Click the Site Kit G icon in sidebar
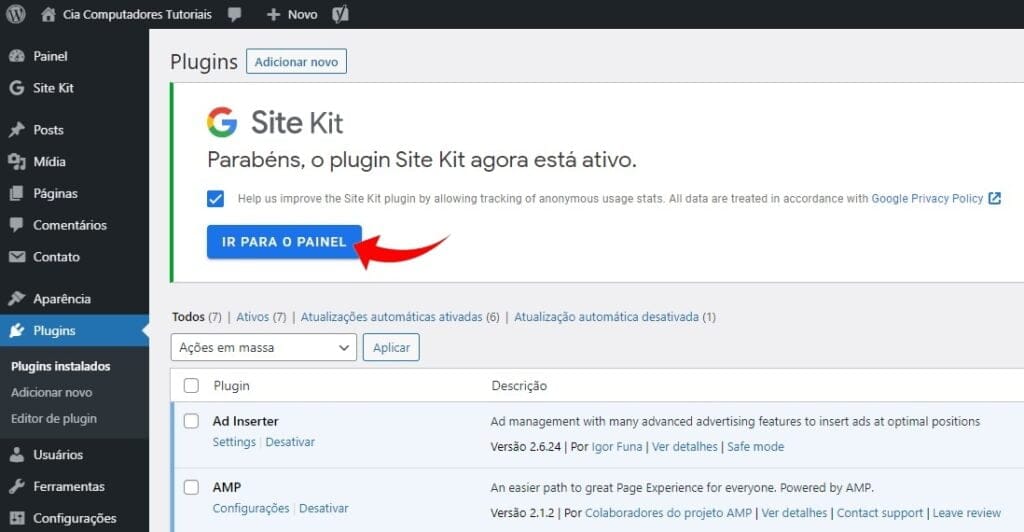 [x=16, y=88]
